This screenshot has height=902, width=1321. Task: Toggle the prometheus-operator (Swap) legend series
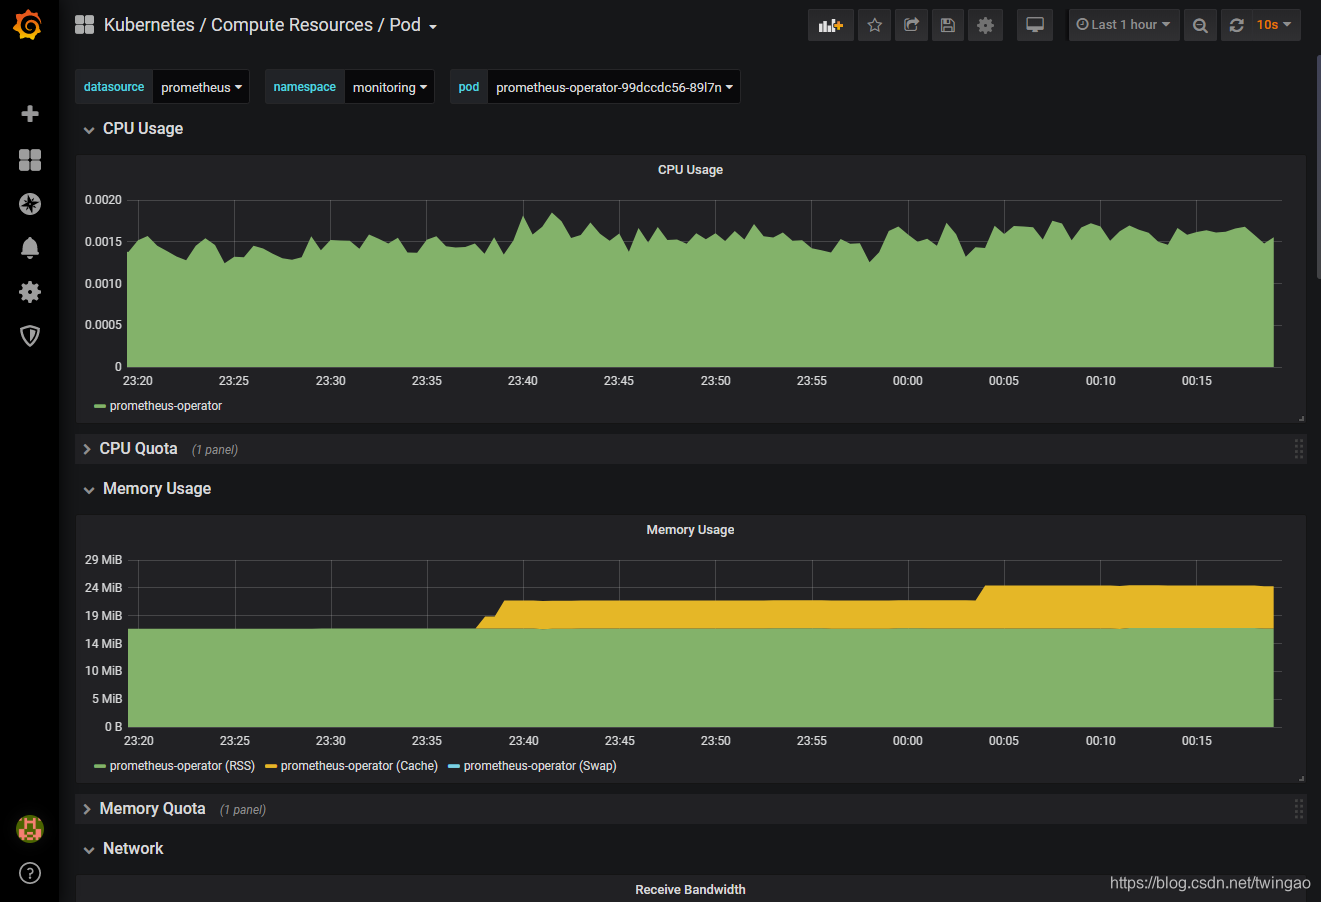coord(540,766)
